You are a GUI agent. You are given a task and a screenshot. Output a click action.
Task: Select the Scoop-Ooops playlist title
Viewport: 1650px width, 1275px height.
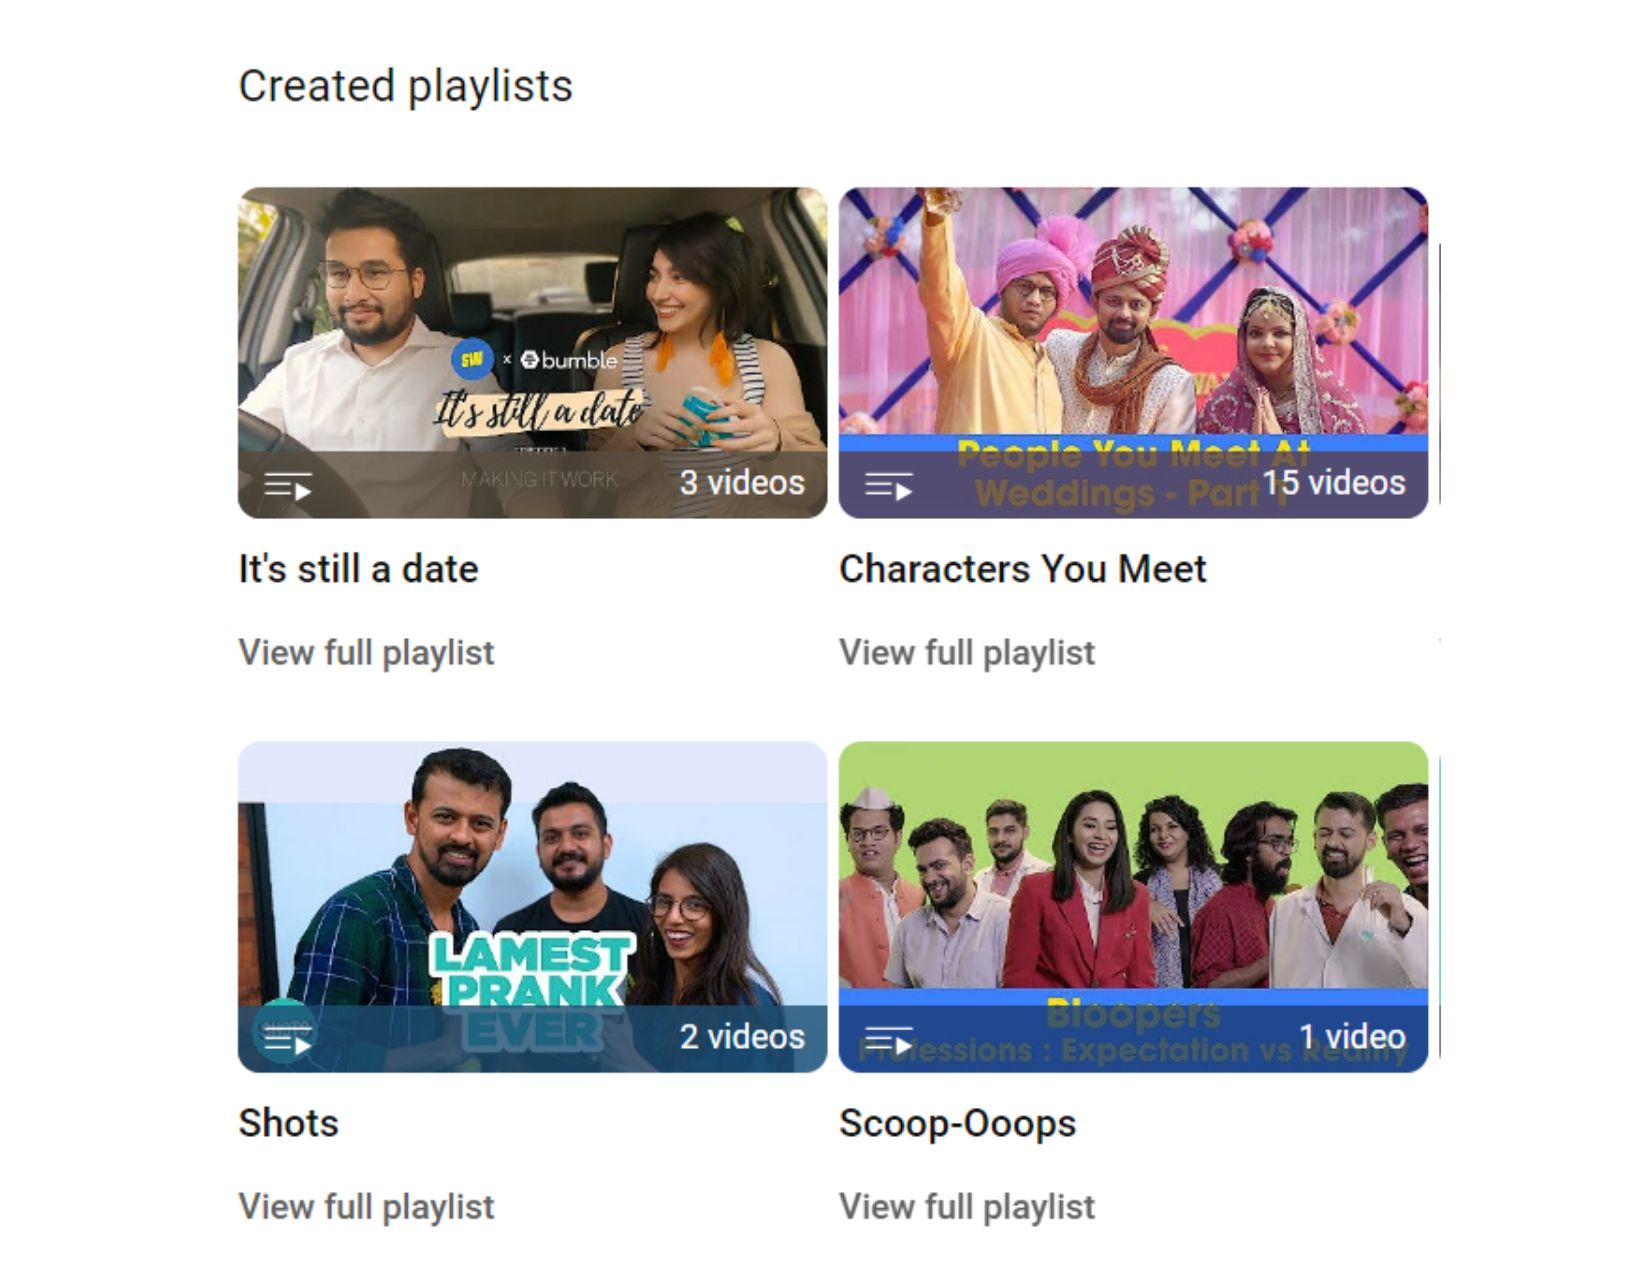pyautogui.click(x=957, y=1123)
